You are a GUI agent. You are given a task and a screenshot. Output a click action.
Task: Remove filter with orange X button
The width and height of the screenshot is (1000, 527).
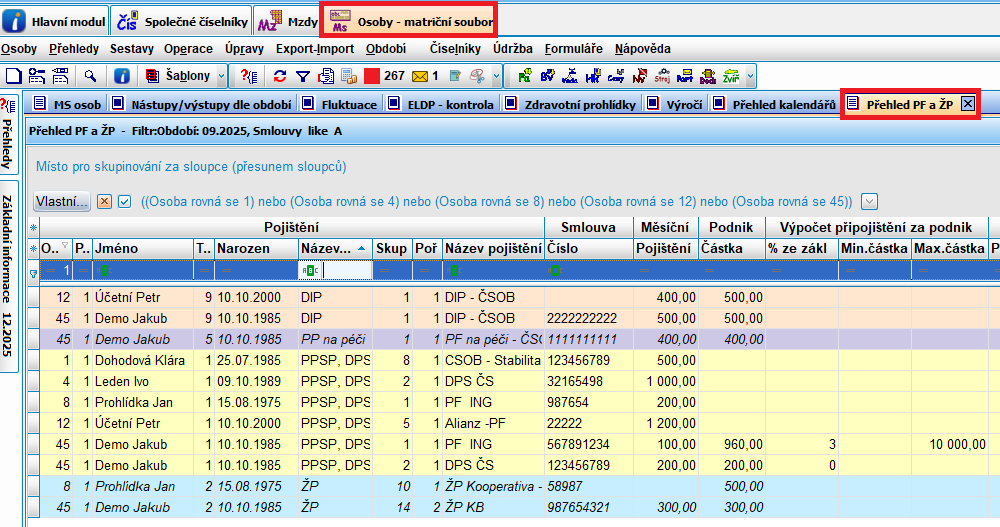(104, 201)
